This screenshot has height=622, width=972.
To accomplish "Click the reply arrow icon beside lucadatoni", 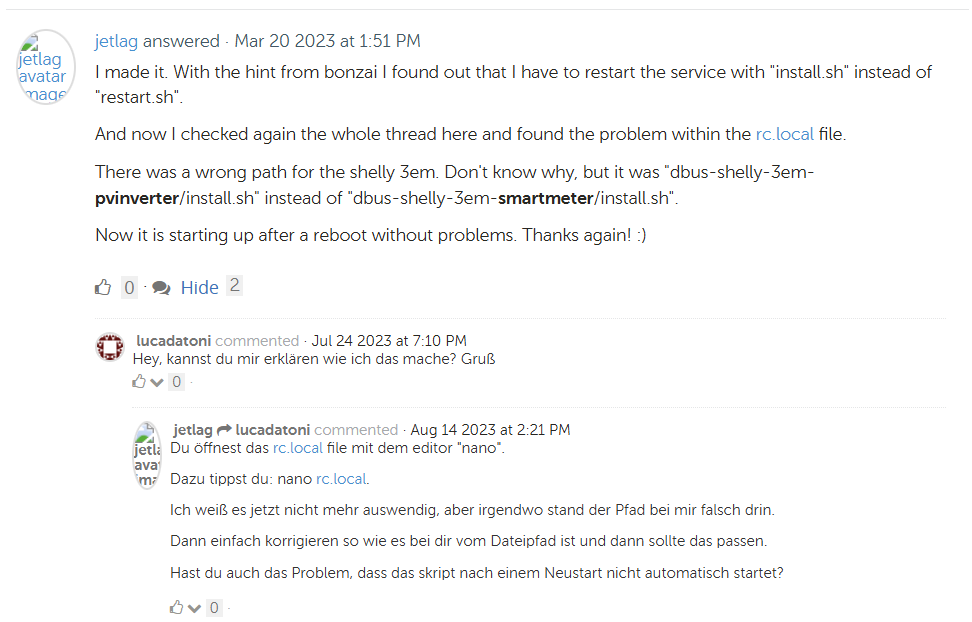I will [224, 430].
